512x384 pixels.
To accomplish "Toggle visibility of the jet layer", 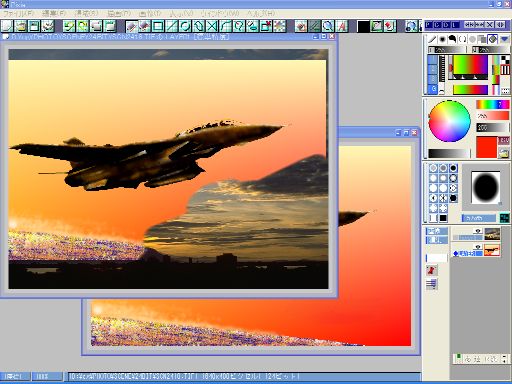I will click(478, 247).
